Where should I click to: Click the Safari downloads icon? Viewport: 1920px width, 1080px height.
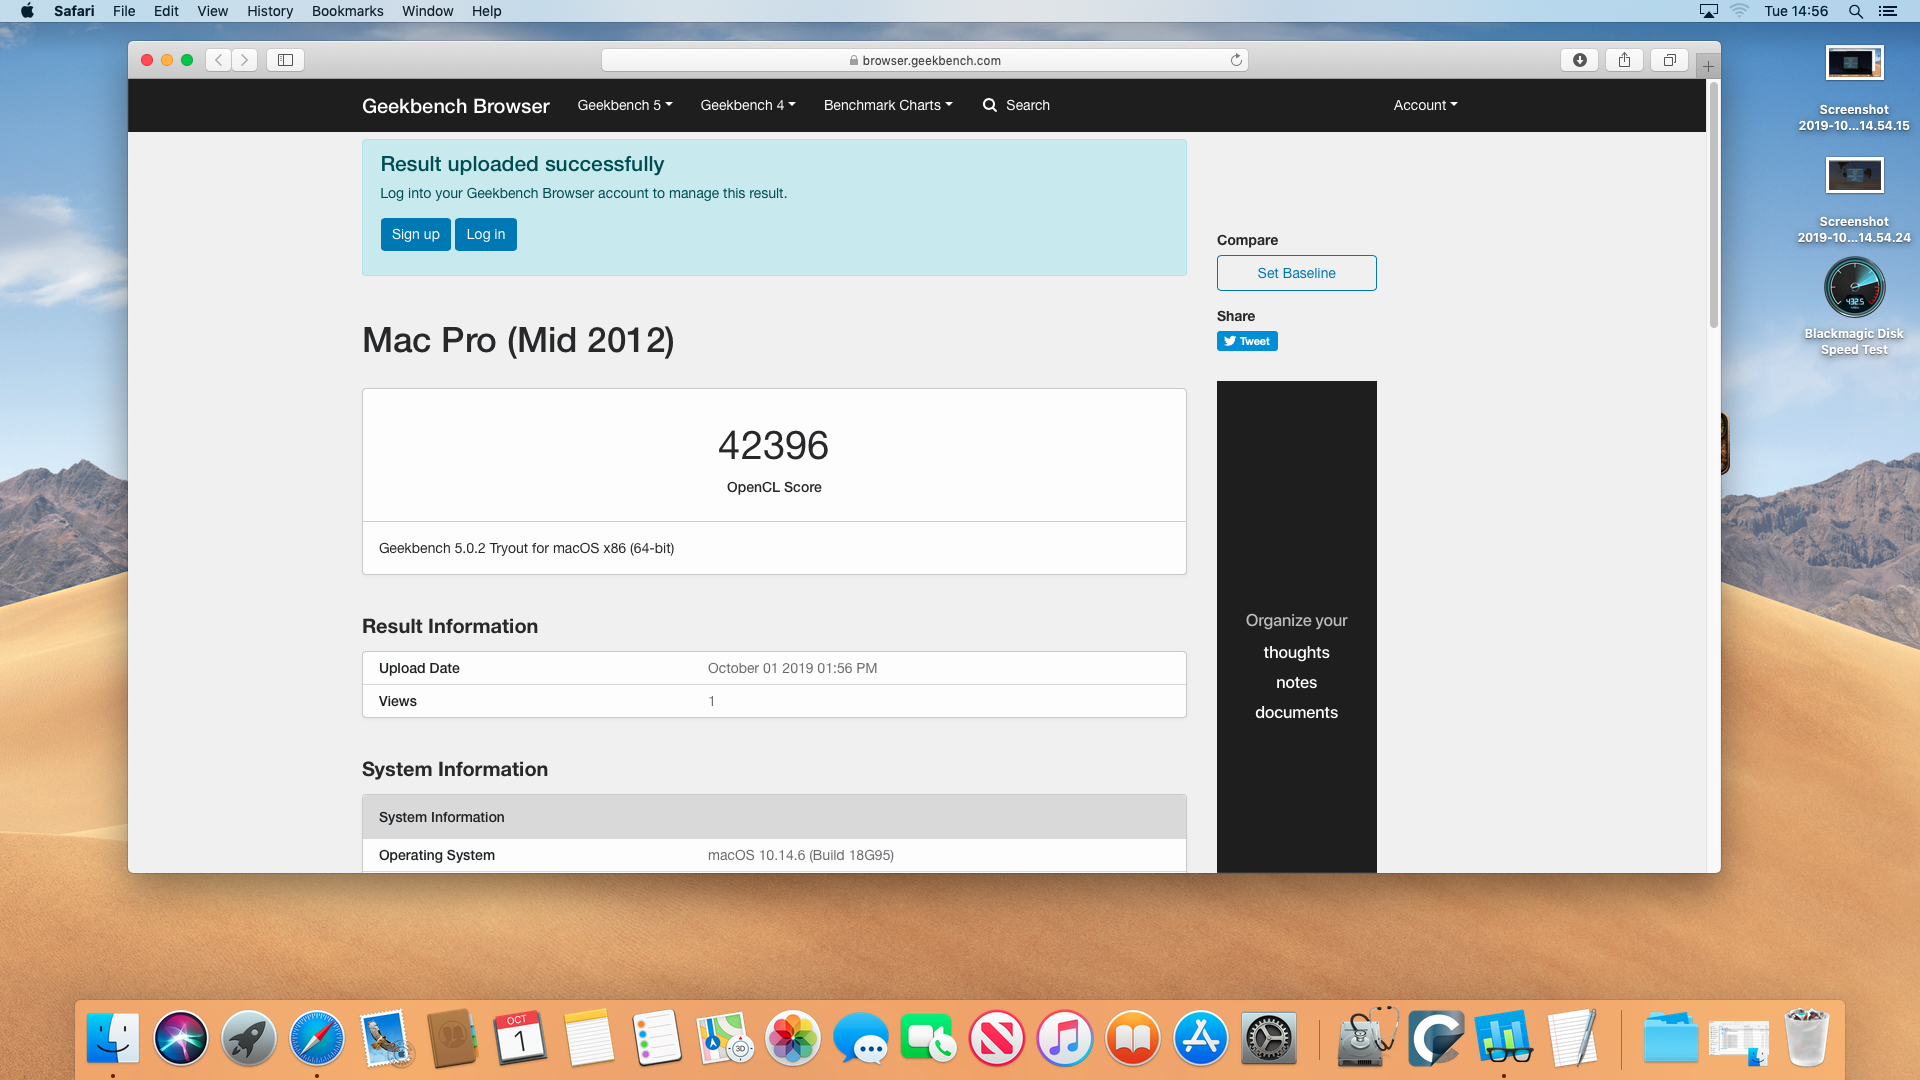1579,60
